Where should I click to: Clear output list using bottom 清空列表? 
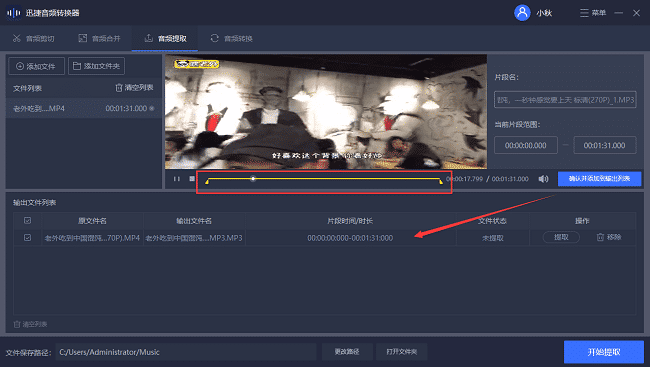pos(30,324)
